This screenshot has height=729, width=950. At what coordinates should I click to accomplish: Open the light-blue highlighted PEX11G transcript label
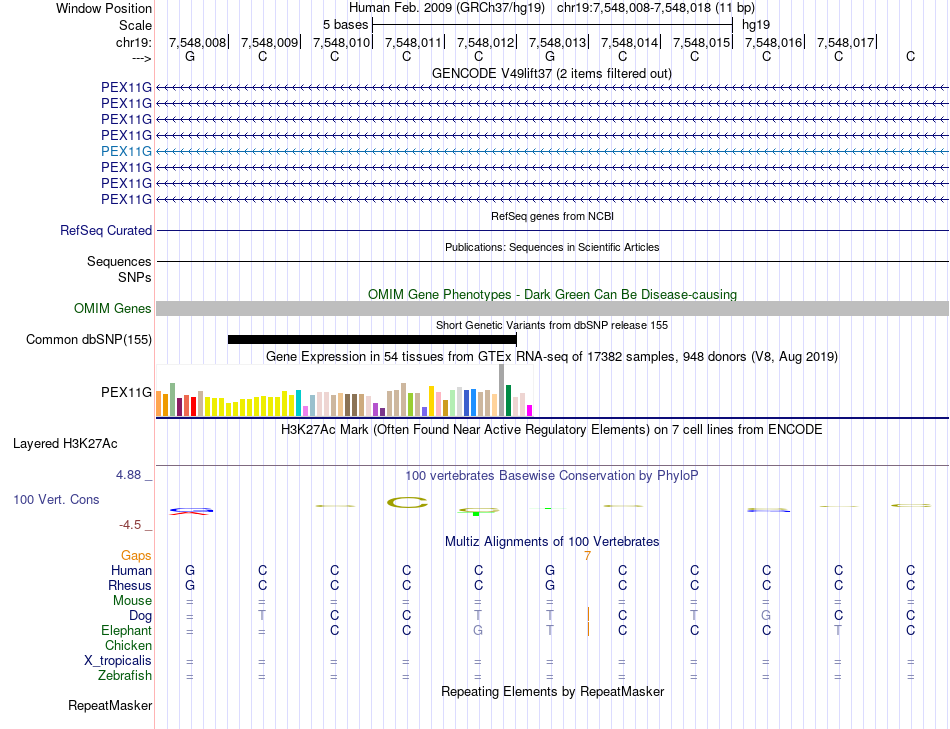[126, 151]
